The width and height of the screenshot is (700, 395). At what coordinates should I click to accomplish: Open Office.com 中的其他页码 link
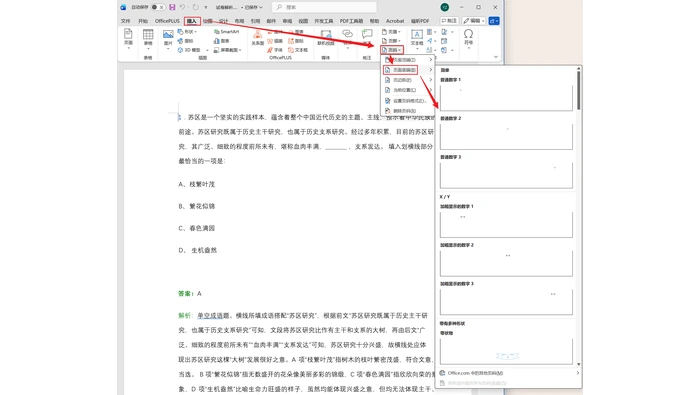(509, 373)
